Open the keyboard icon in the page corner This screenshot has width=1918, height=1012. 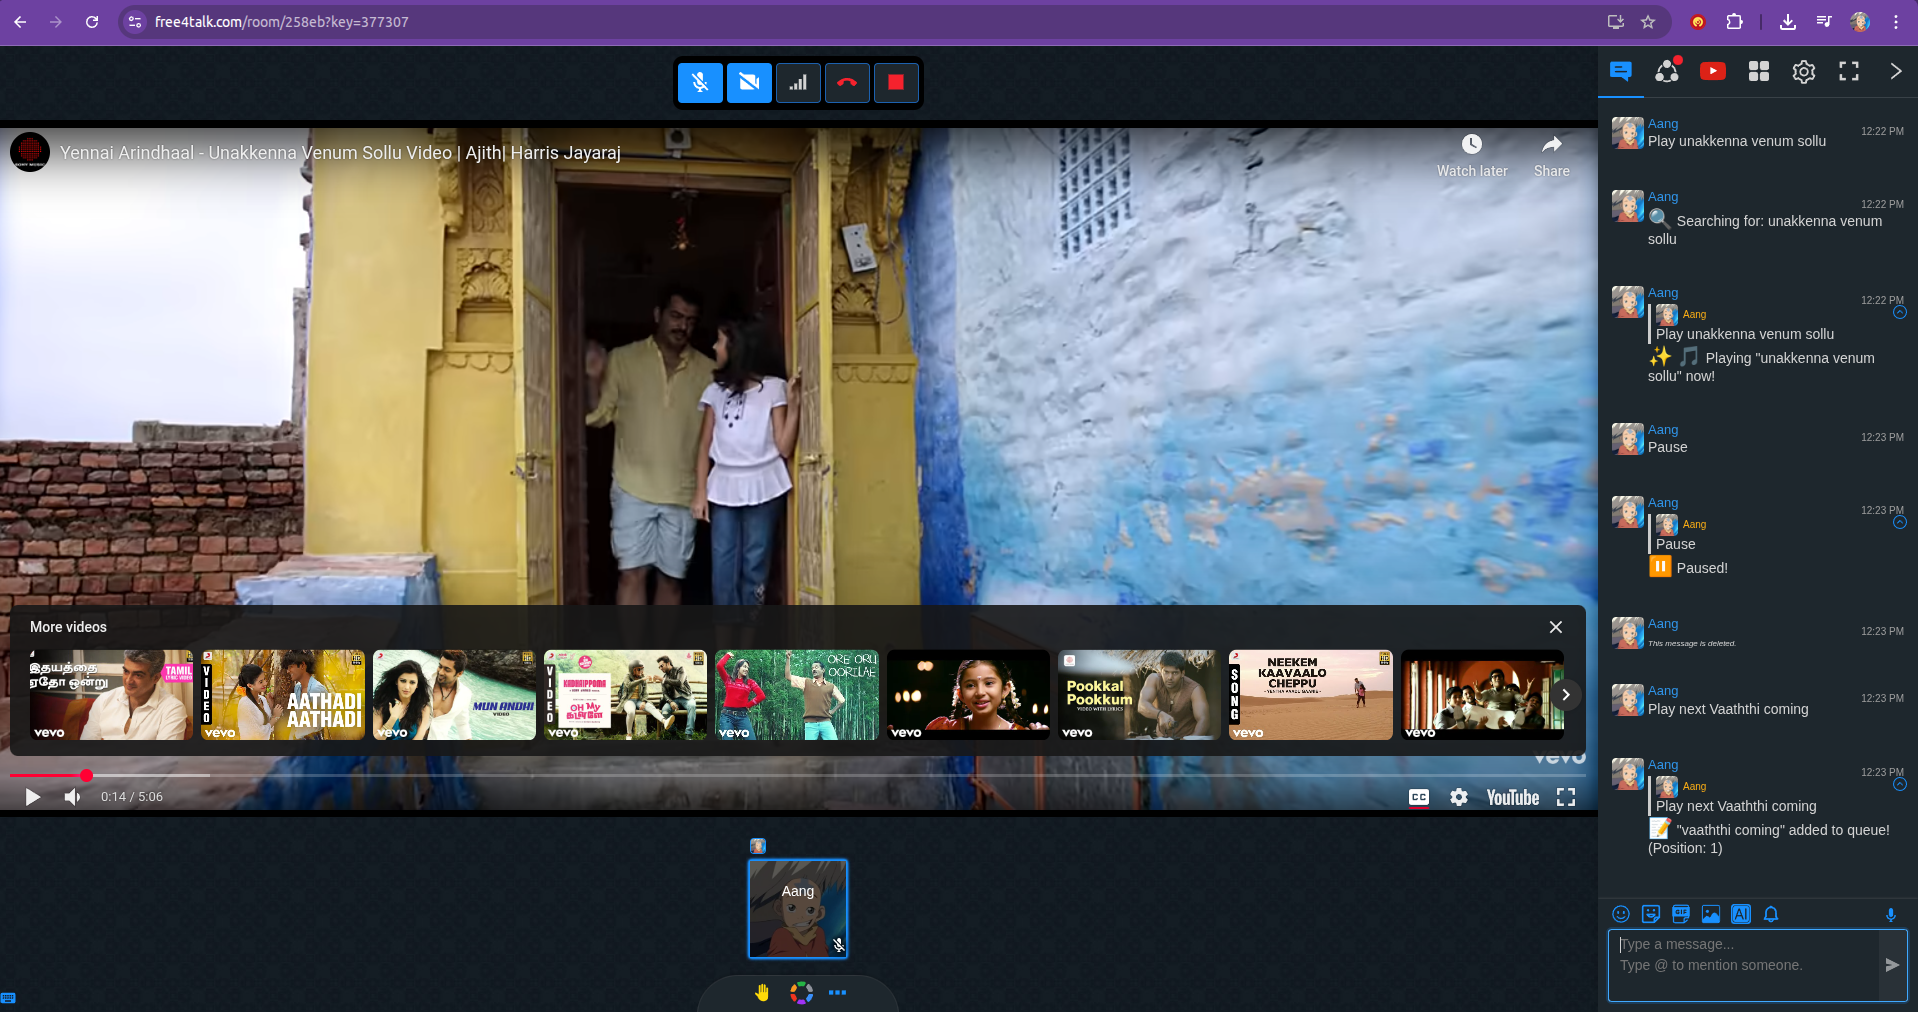point(8,998)
